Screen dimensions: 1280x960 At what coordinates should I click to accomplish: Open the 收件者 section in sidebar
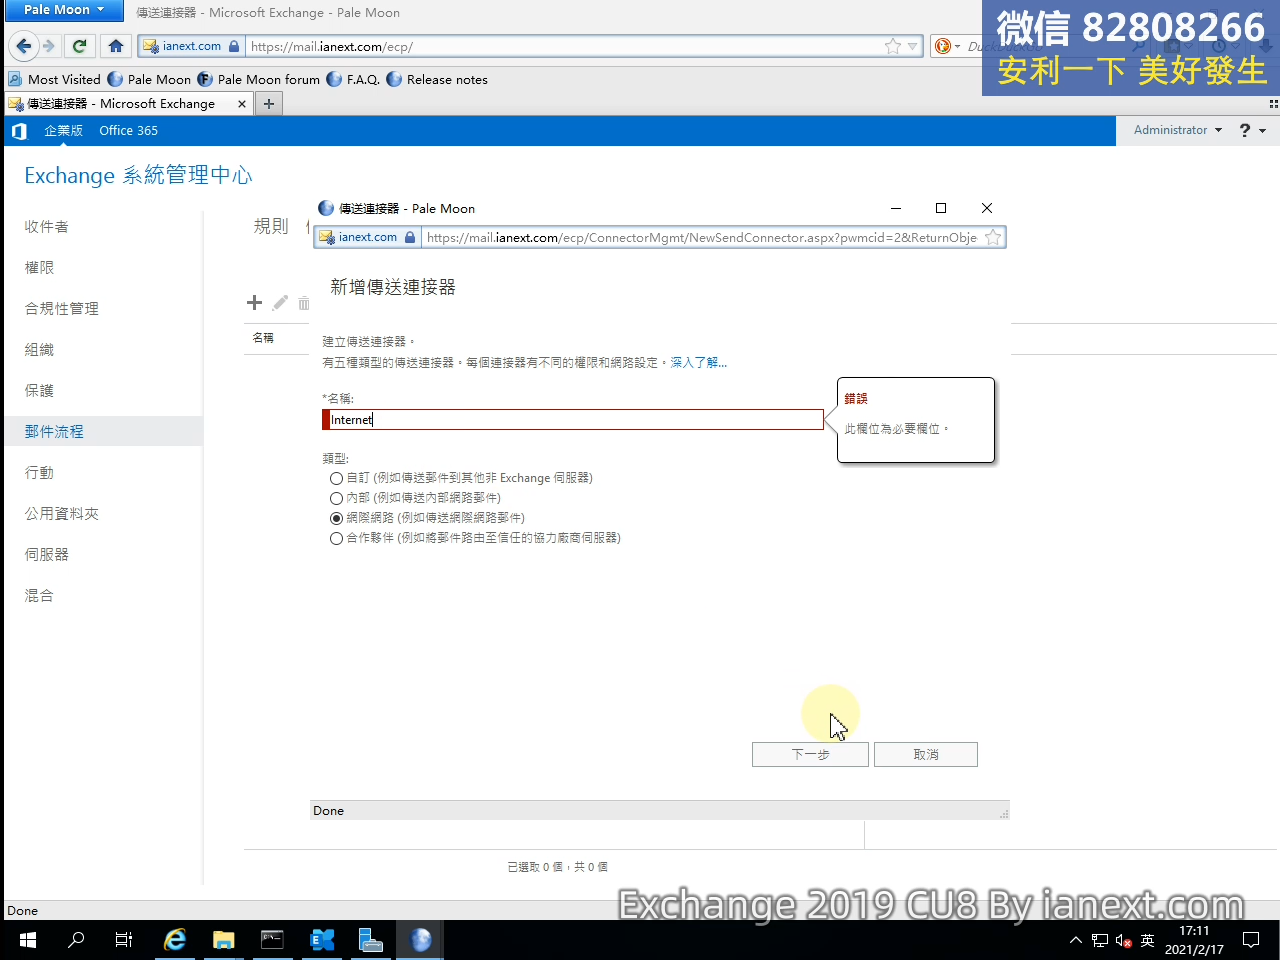(x=47, y=227)
